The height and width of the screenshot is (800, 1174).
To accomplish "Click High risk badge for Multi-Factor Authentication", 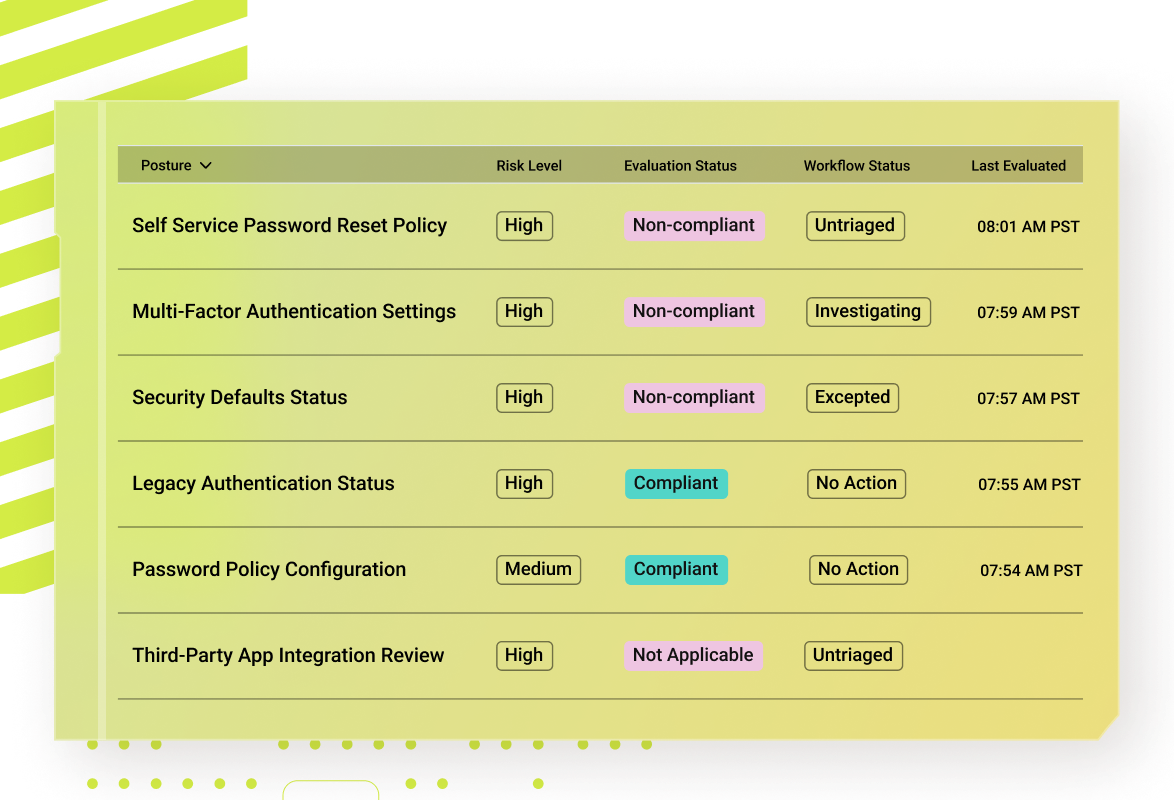I will tap(524, 312).
